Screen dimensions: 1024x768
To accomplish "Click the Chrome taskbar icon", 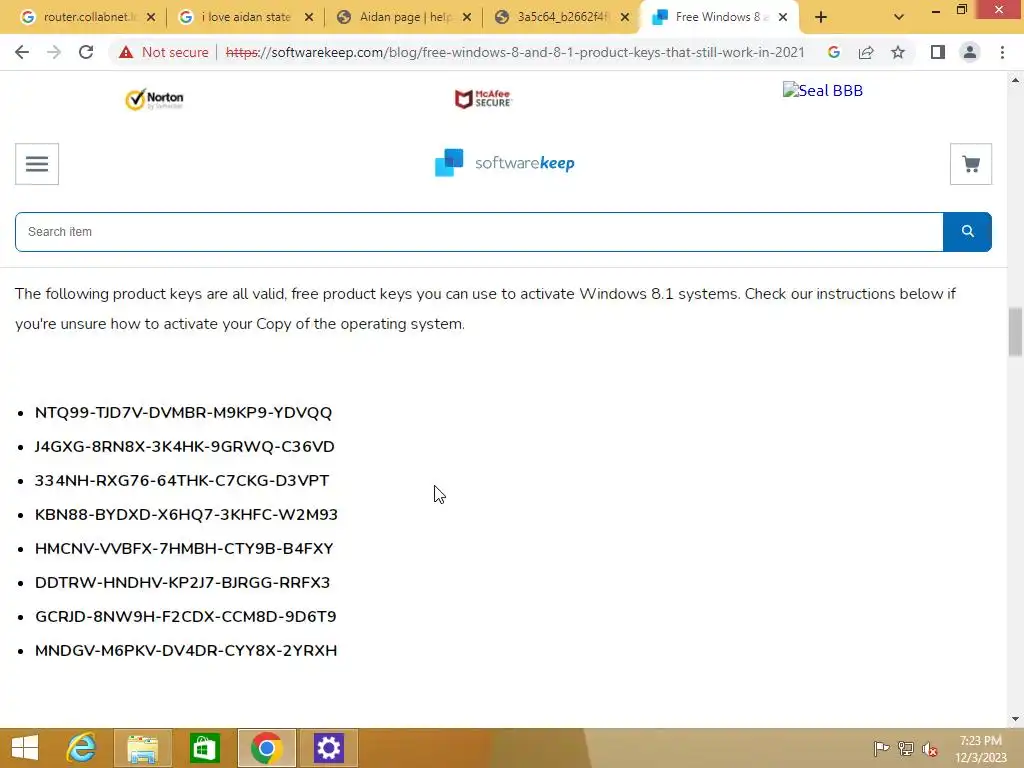I will click(x=266, y=748).
